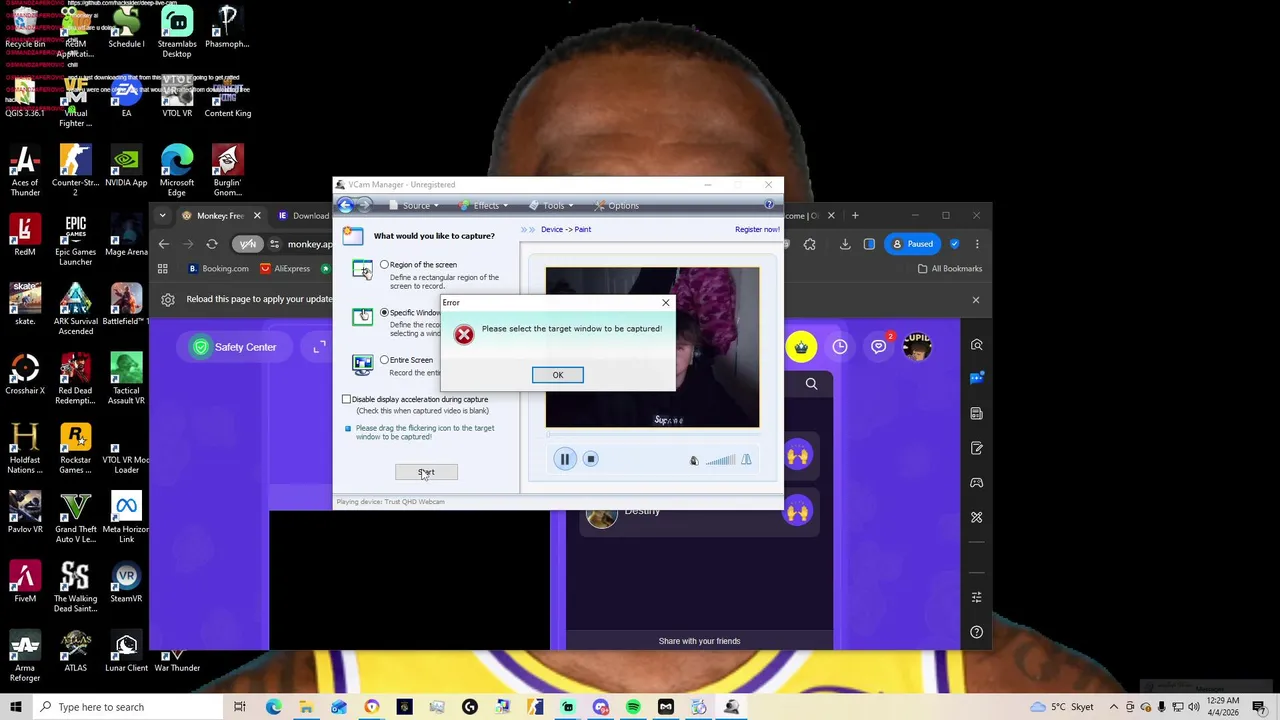Select the Region of the screen option
Screen dimensions: 1280x720
coord(384,265)
